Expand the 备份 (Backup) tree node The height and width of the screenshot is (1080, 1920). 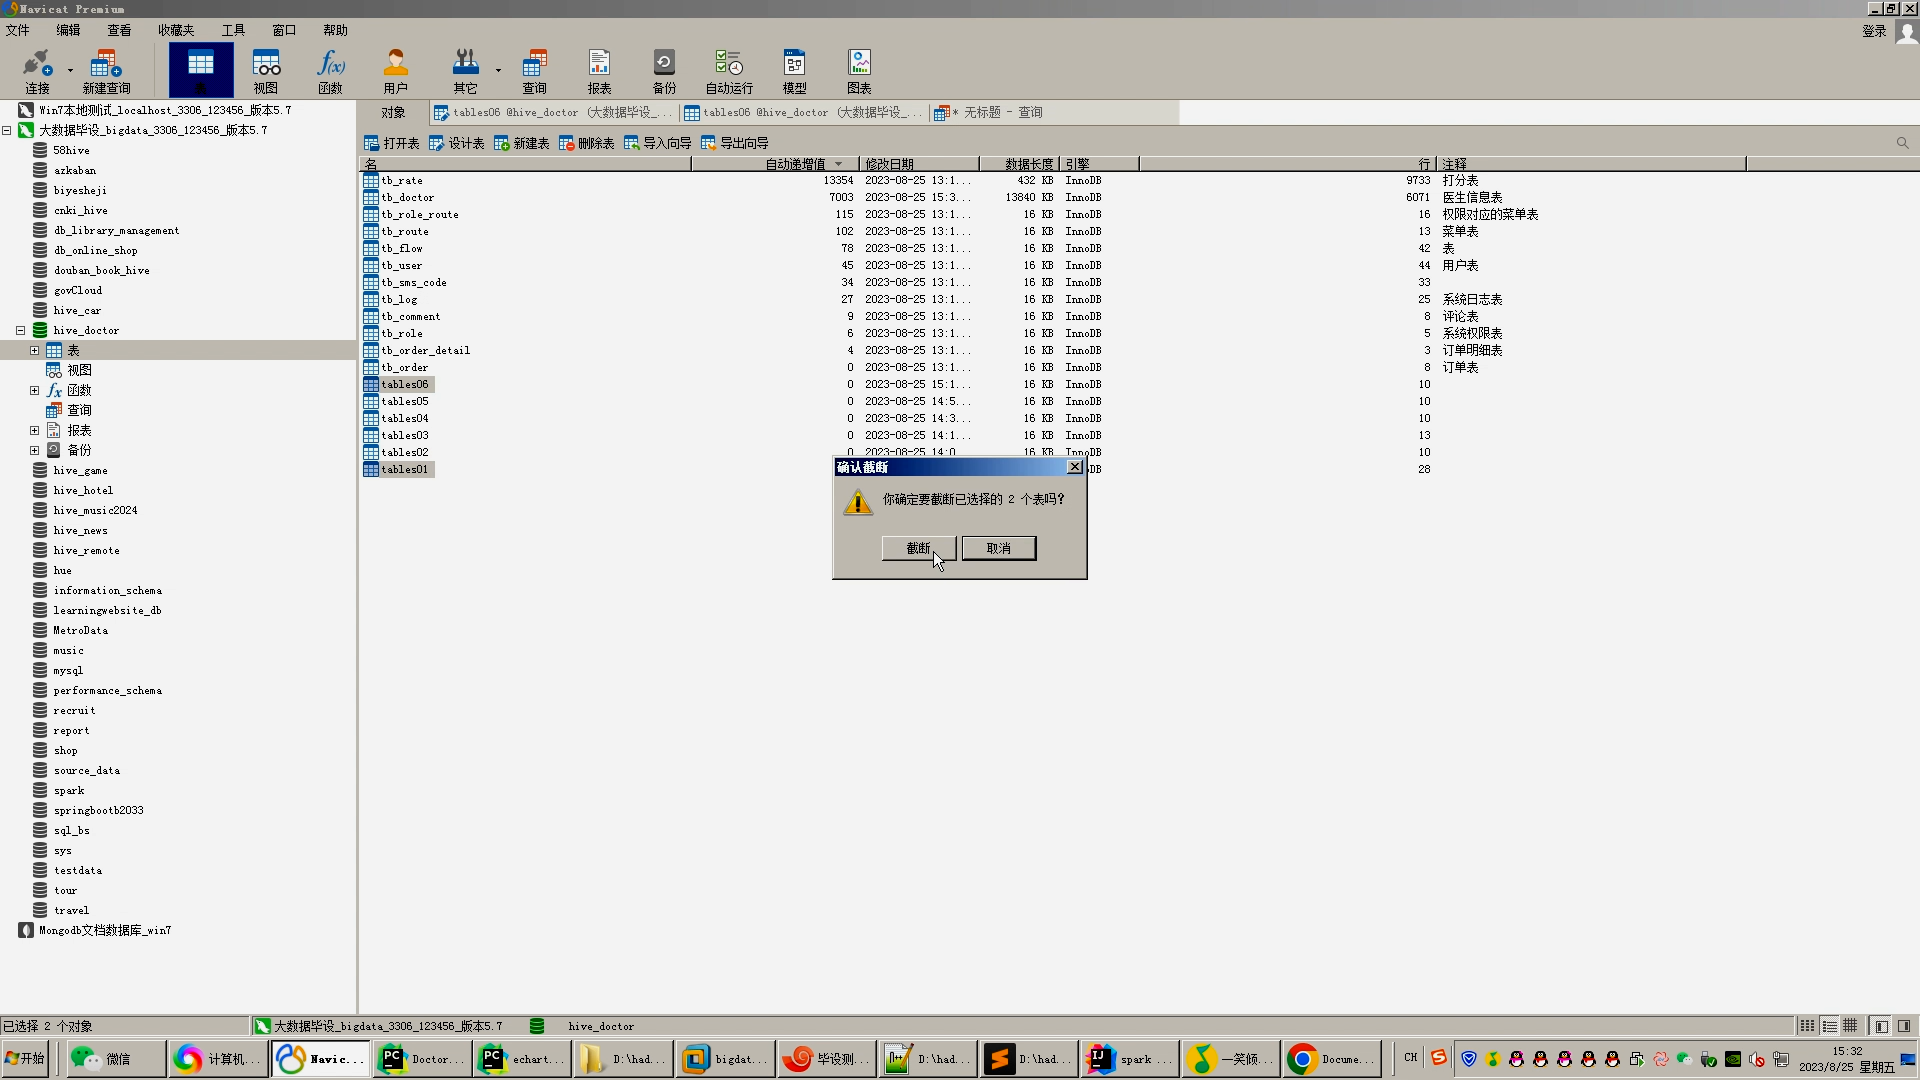34,450
